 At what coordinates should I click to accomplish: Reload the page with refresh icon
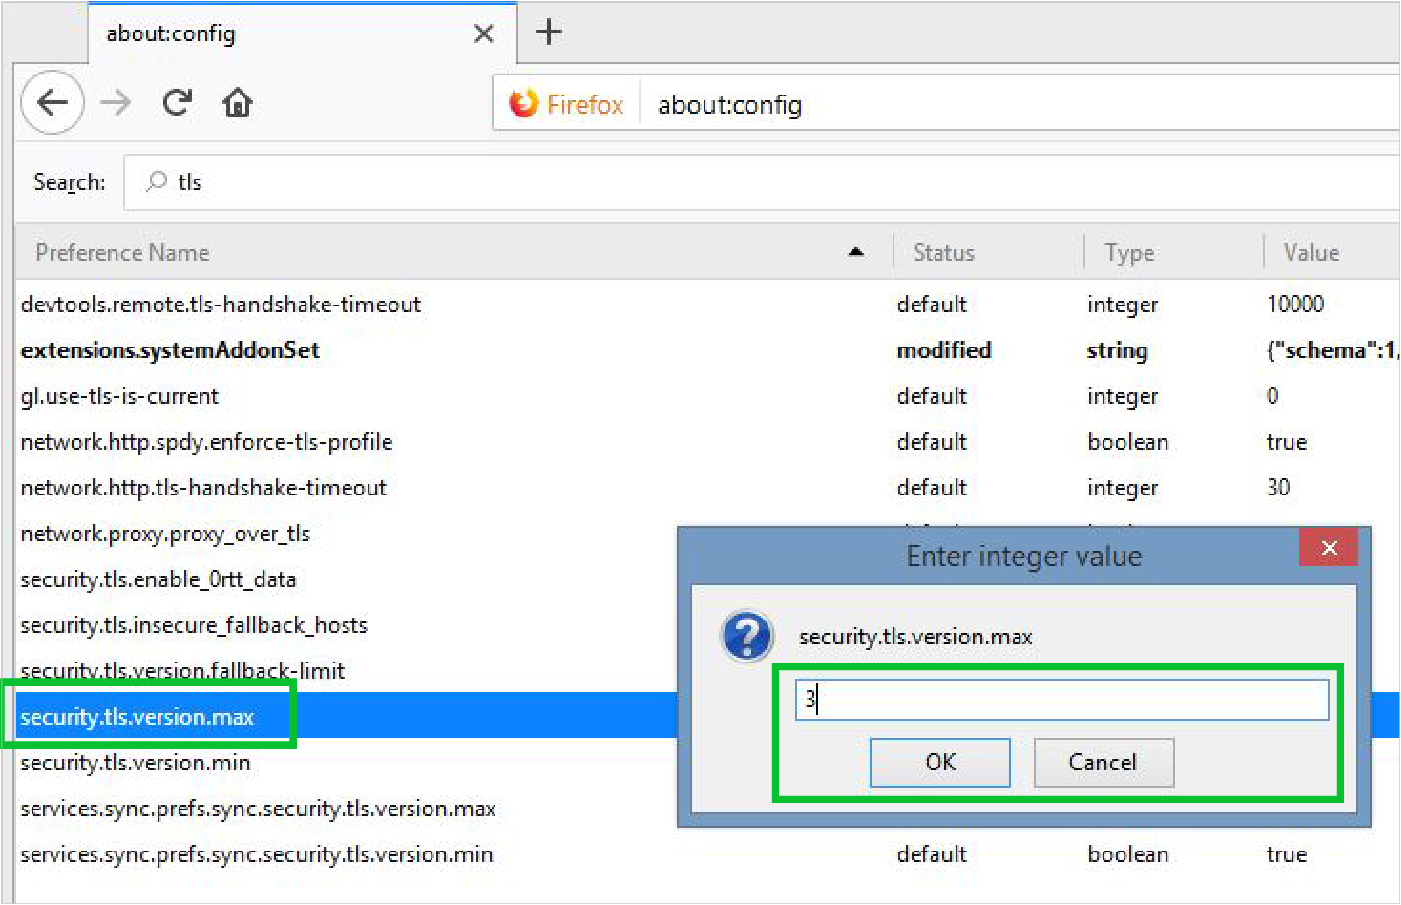click(x=177, y=102)
